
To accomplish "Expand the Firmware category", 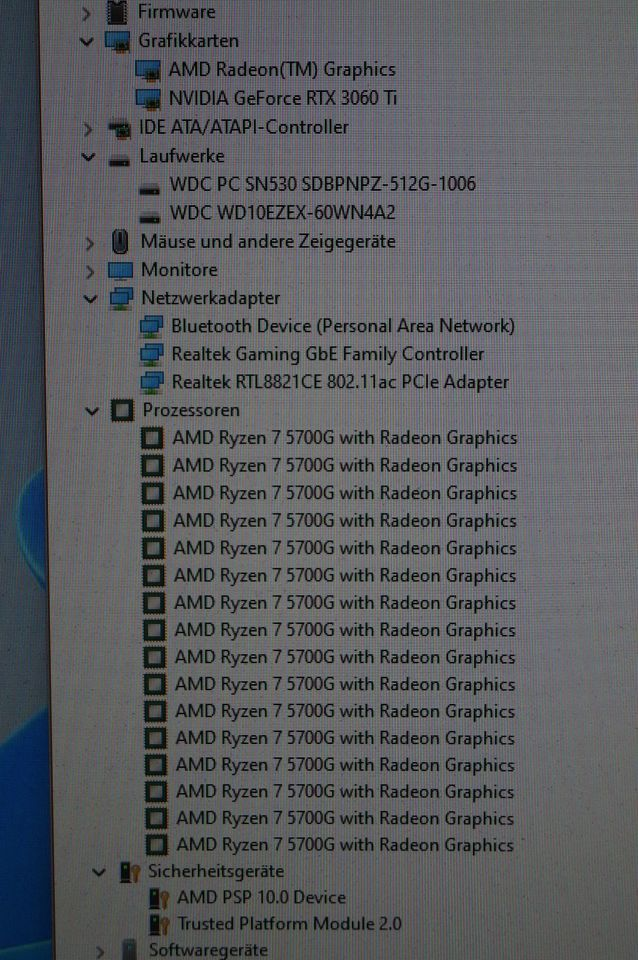I will pyautogui.click(x=86, y=13).
